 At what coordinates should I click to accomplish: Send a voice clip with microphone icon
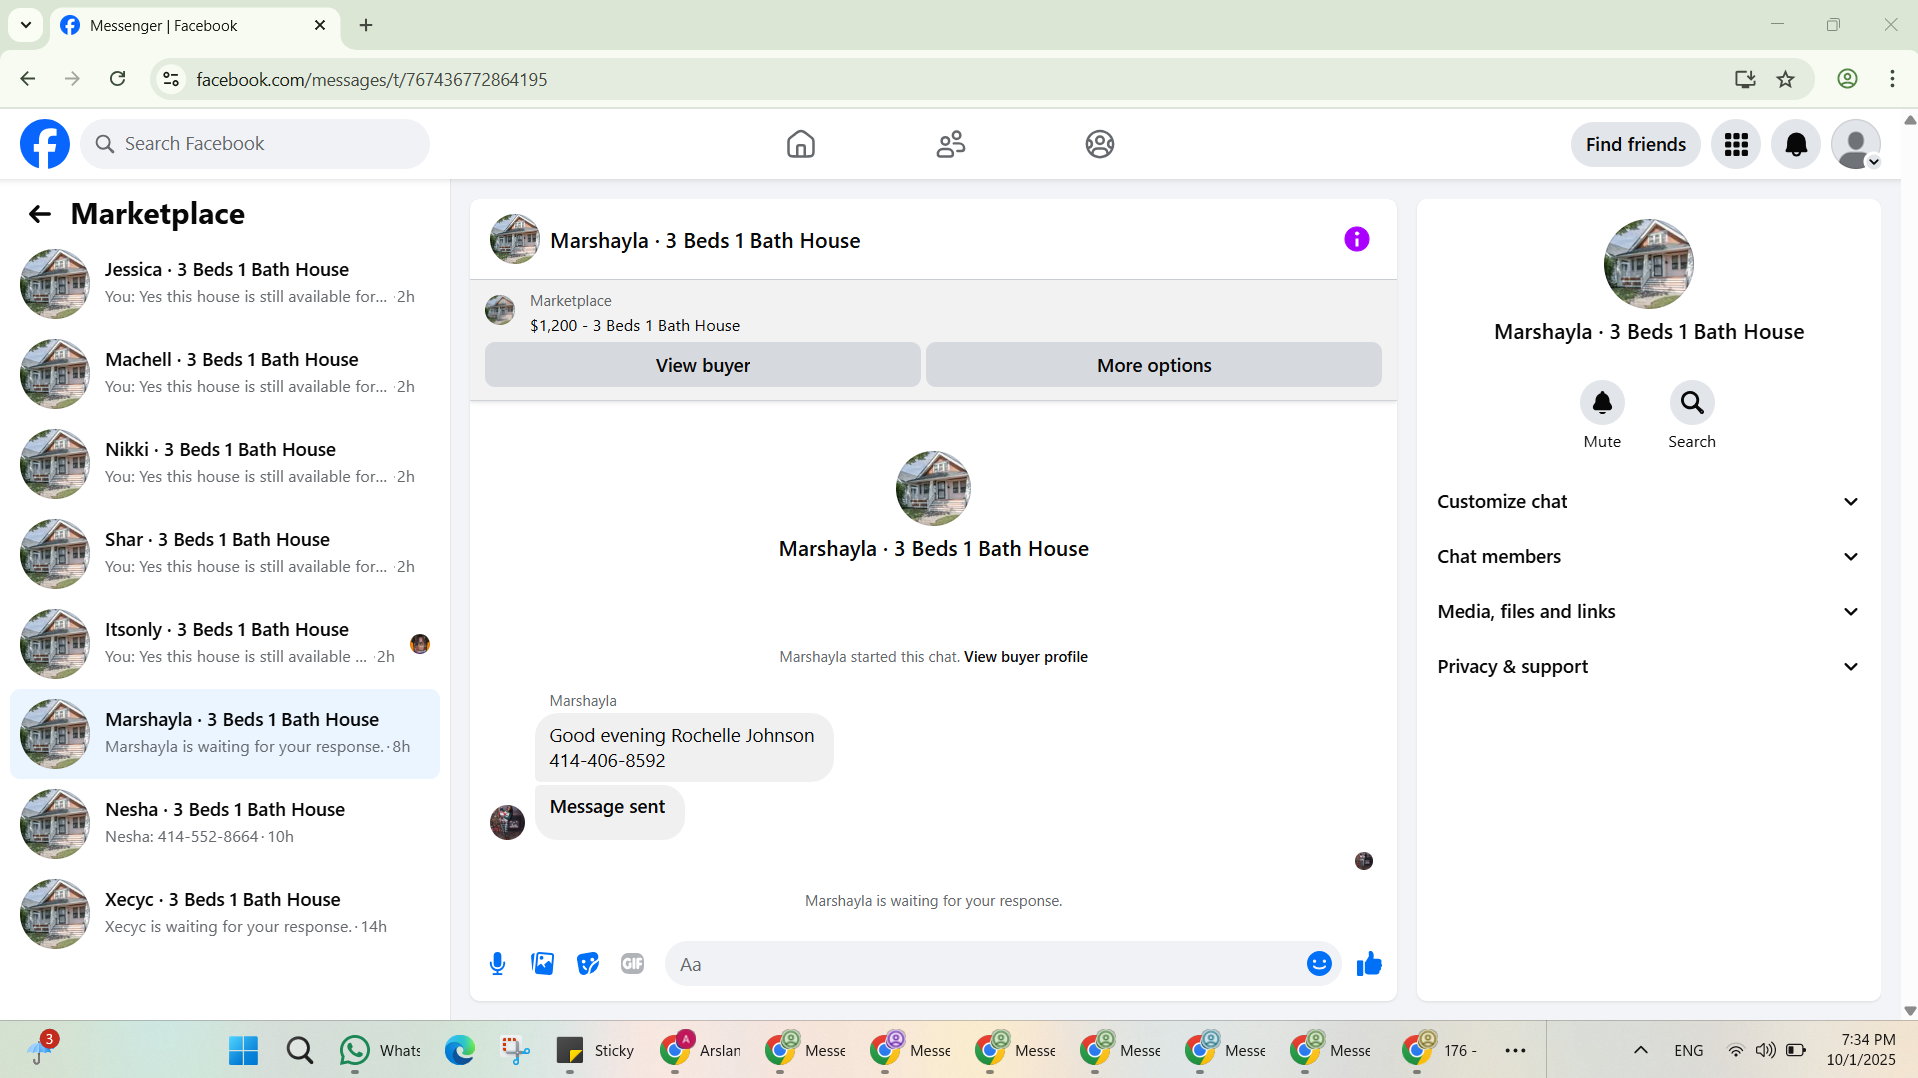click(498, 964)
